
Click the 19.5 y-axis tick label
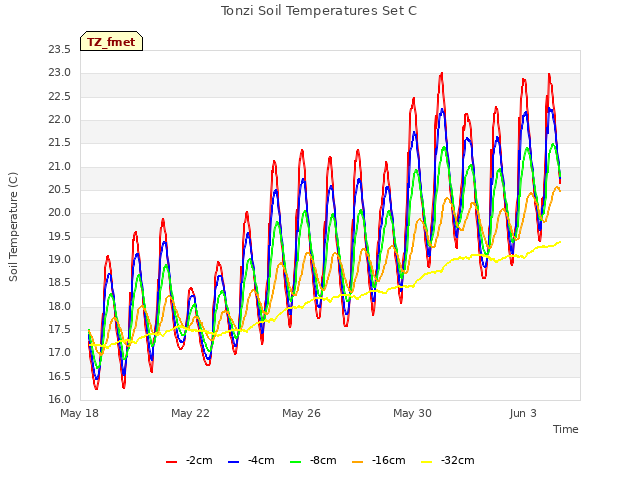(x=60, y=236)
